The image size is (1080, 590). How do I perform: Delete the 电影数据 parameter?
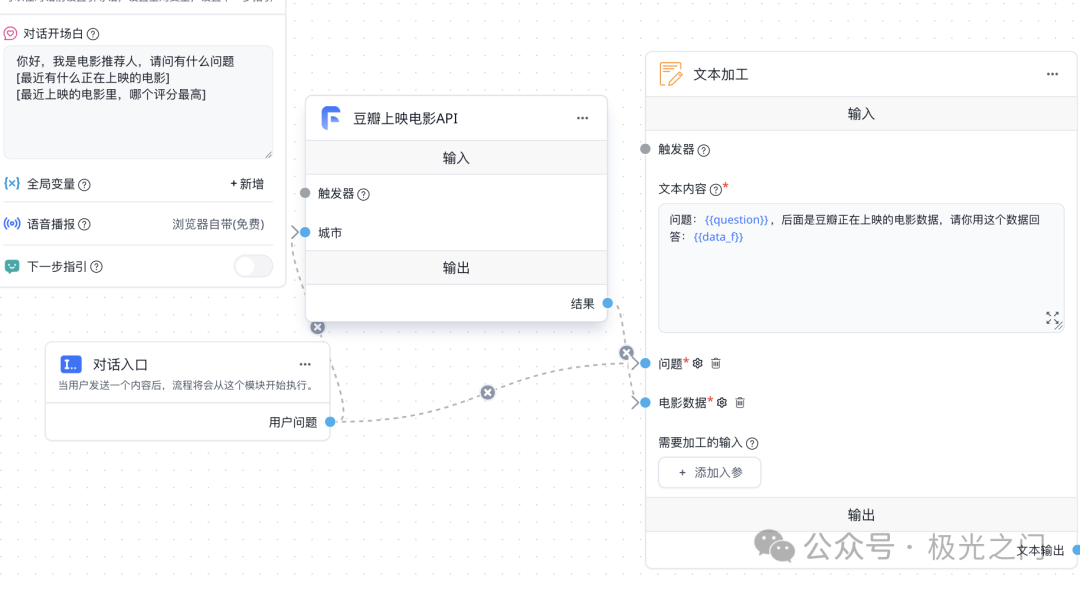[740, 403]
